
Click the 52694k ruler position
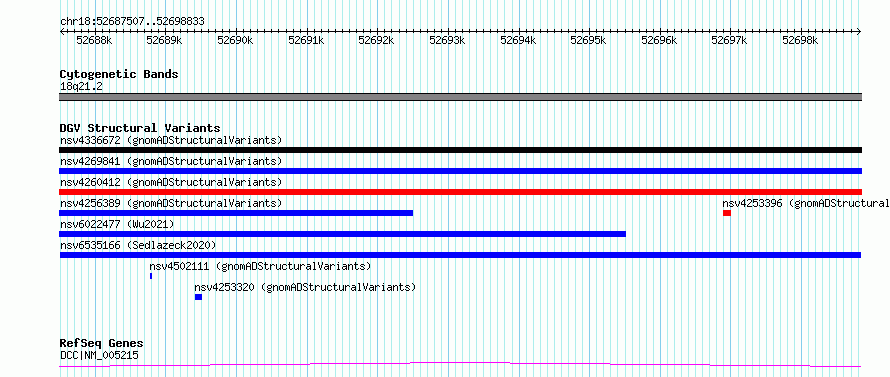518,40
